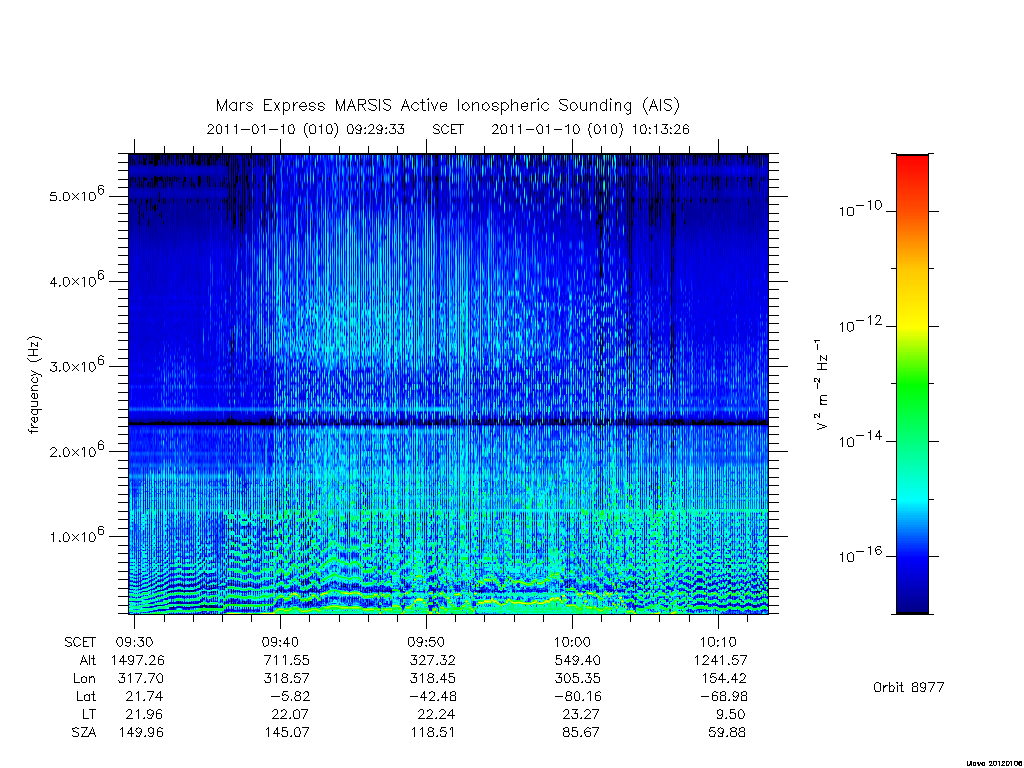Click the 2.0×10^6 frequency tick label

point(76,449)
